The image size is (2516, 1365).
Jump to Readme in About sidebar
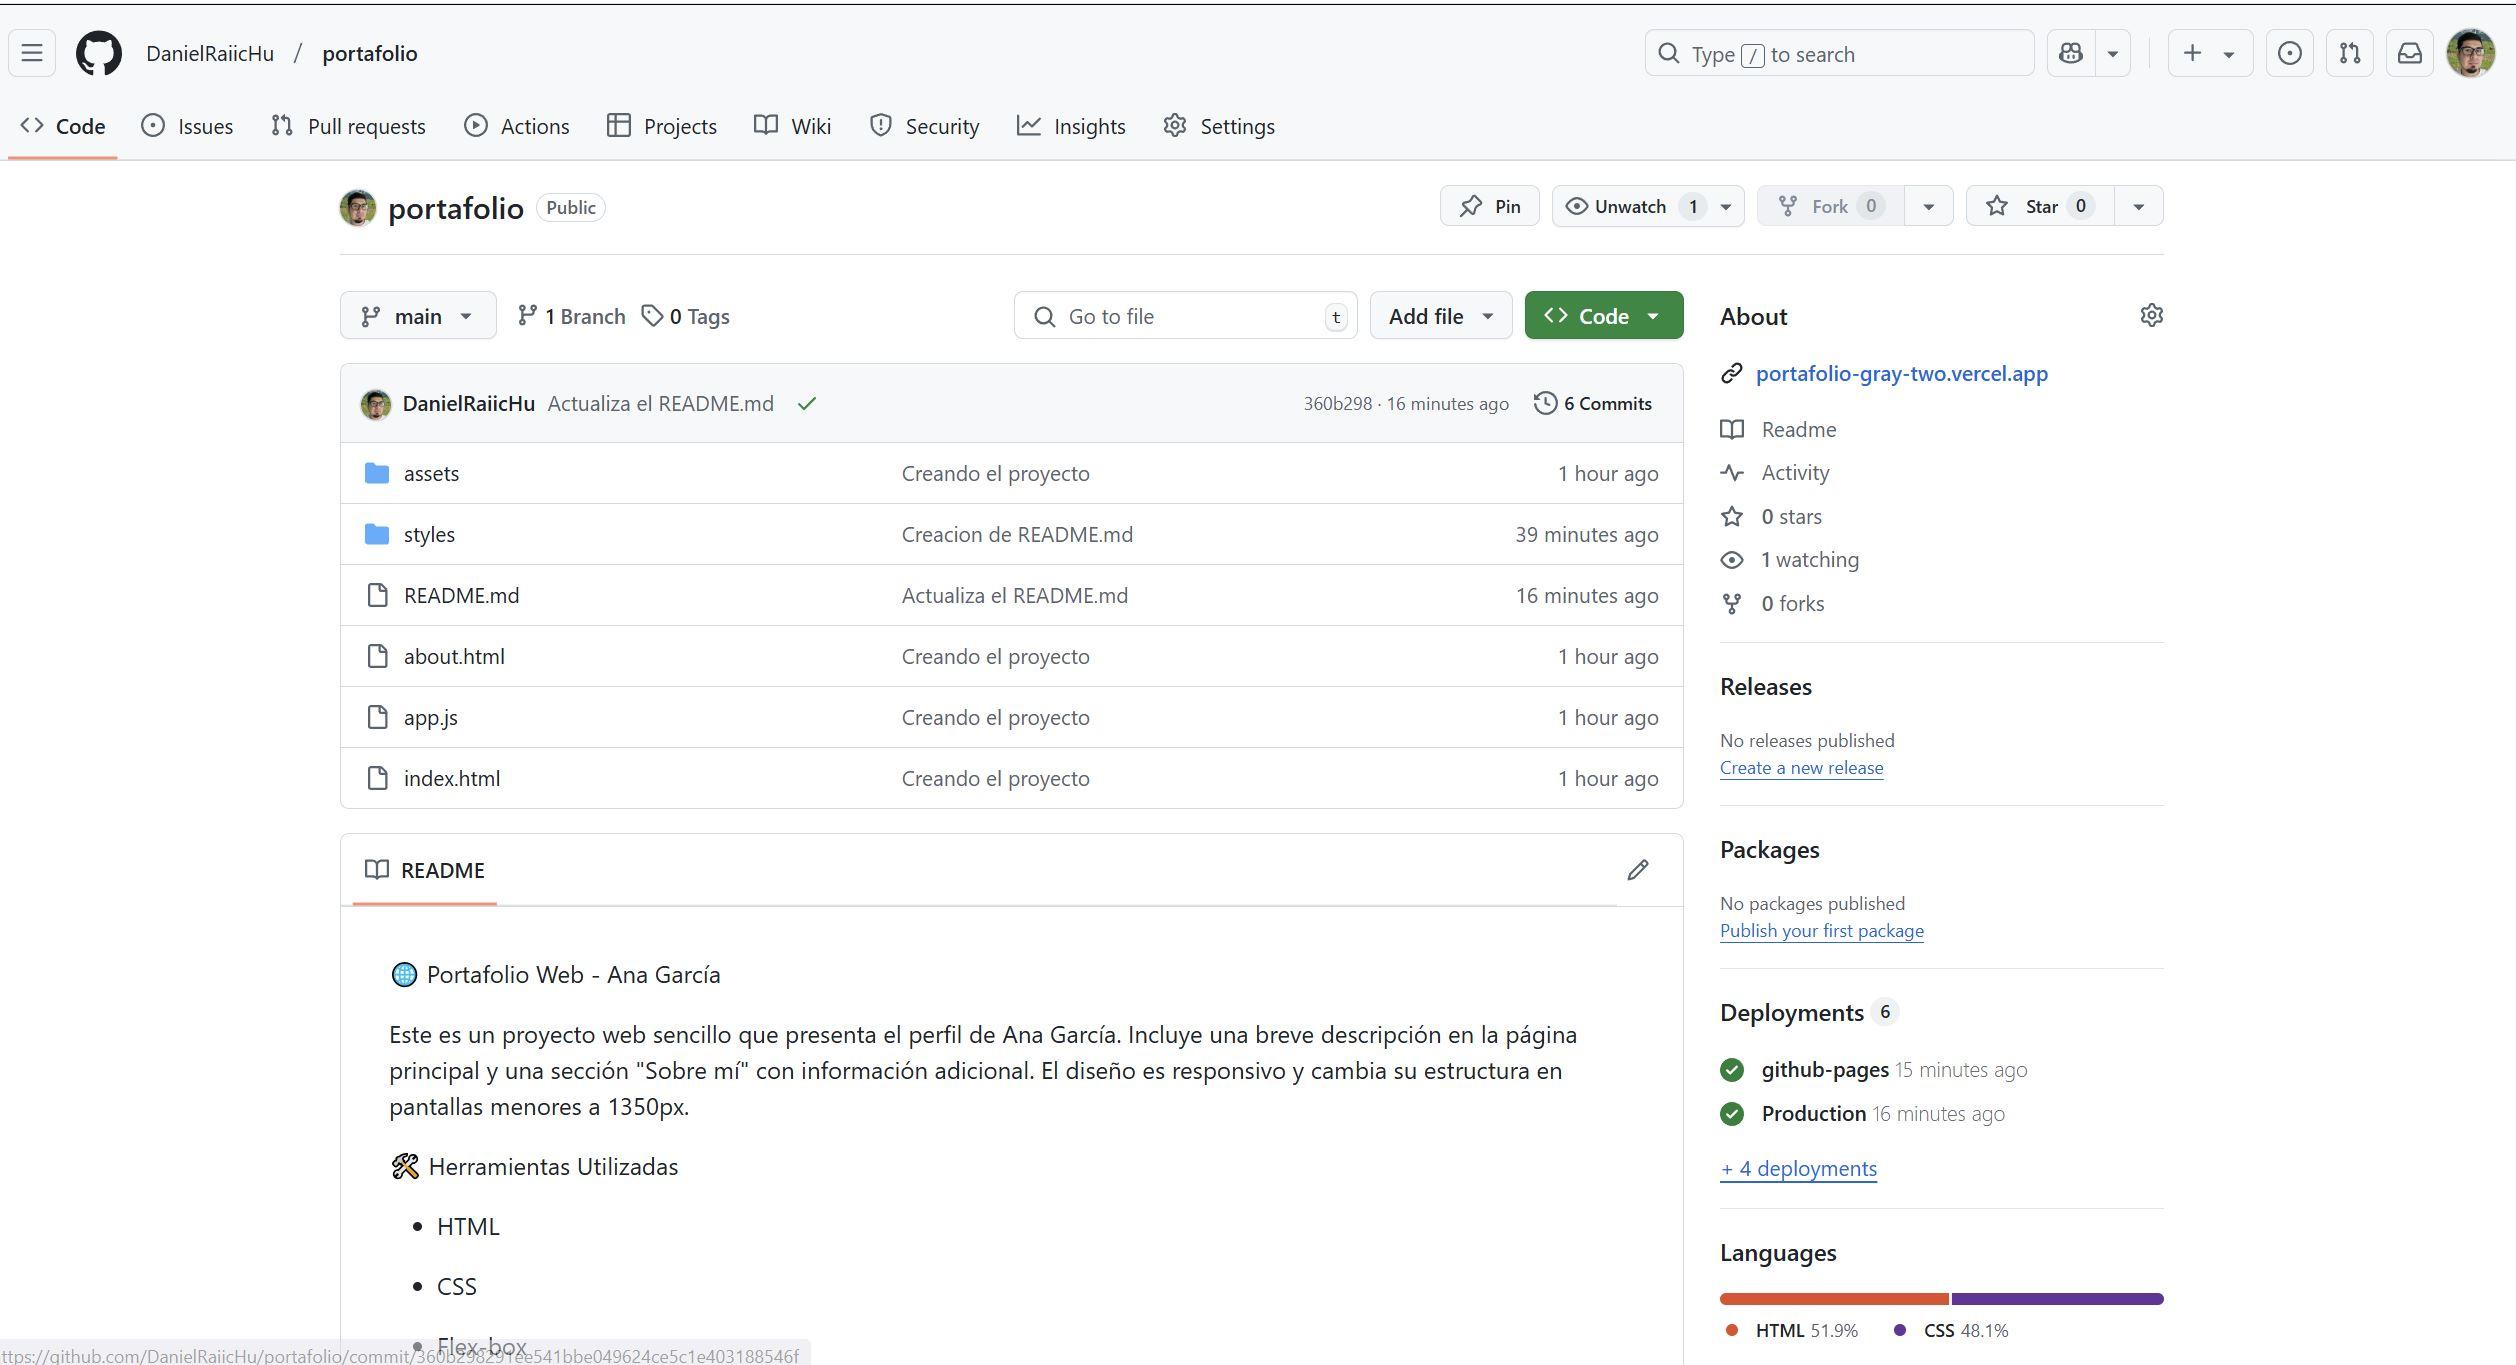click(1779, 430)
